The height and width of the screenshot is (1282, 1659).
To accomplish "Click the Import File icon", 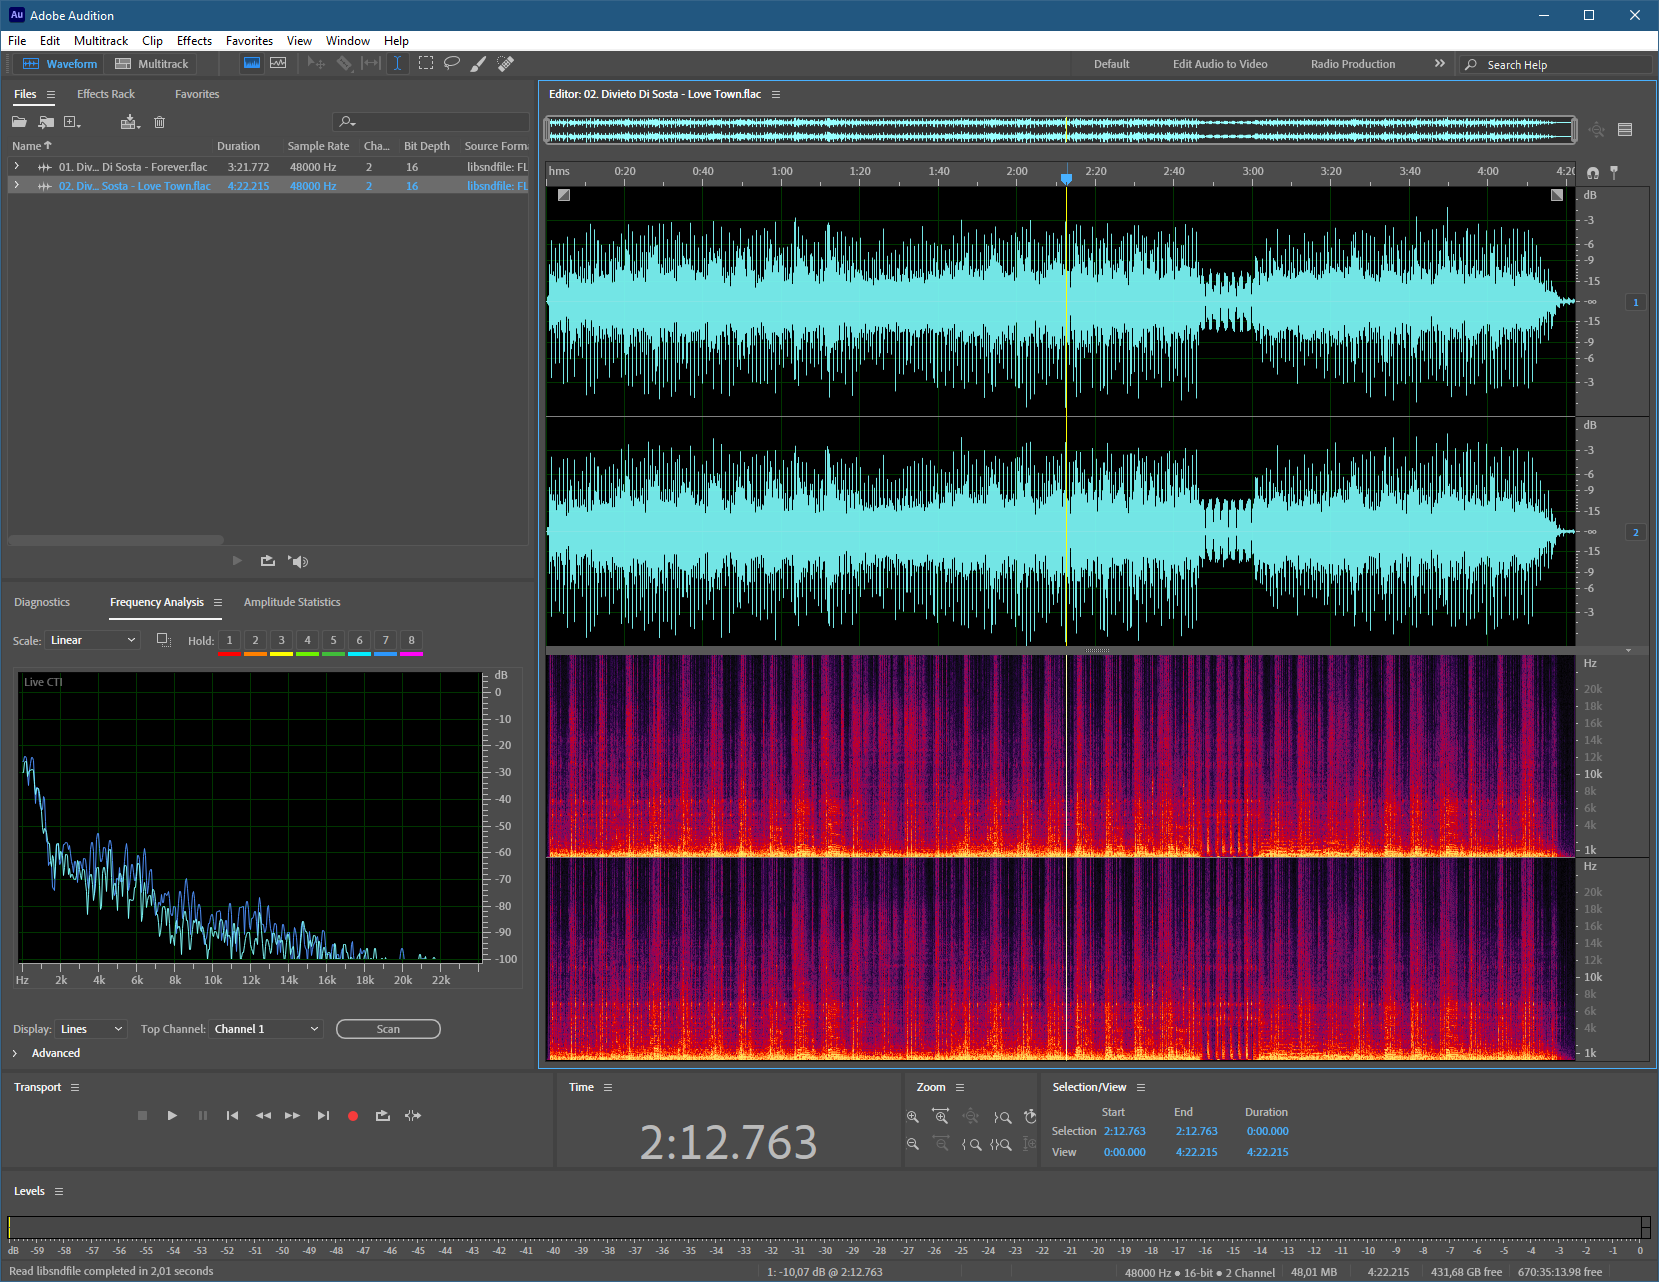I will (x=46, y=122).
